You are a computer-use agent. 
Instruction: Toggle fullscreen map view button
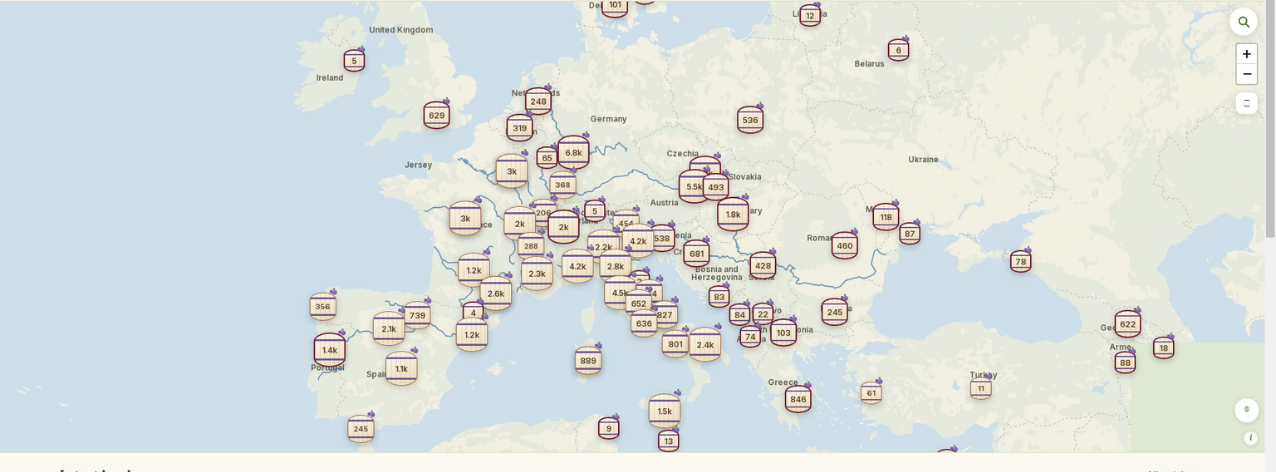pos(1246,103)
